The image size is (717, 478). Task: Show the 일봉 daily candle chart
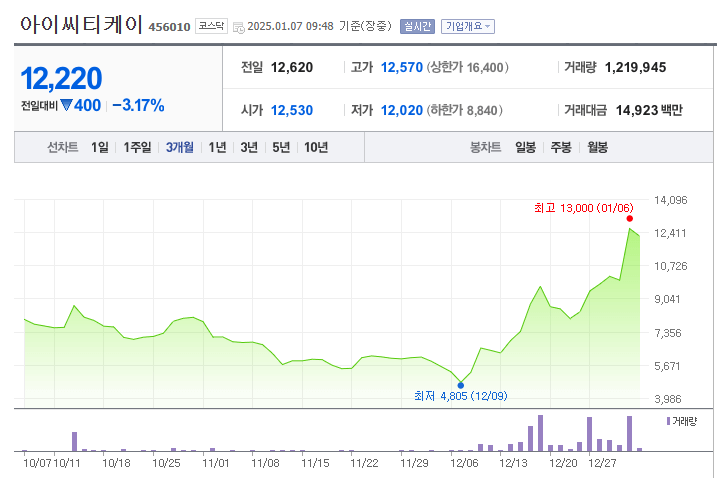525,147
